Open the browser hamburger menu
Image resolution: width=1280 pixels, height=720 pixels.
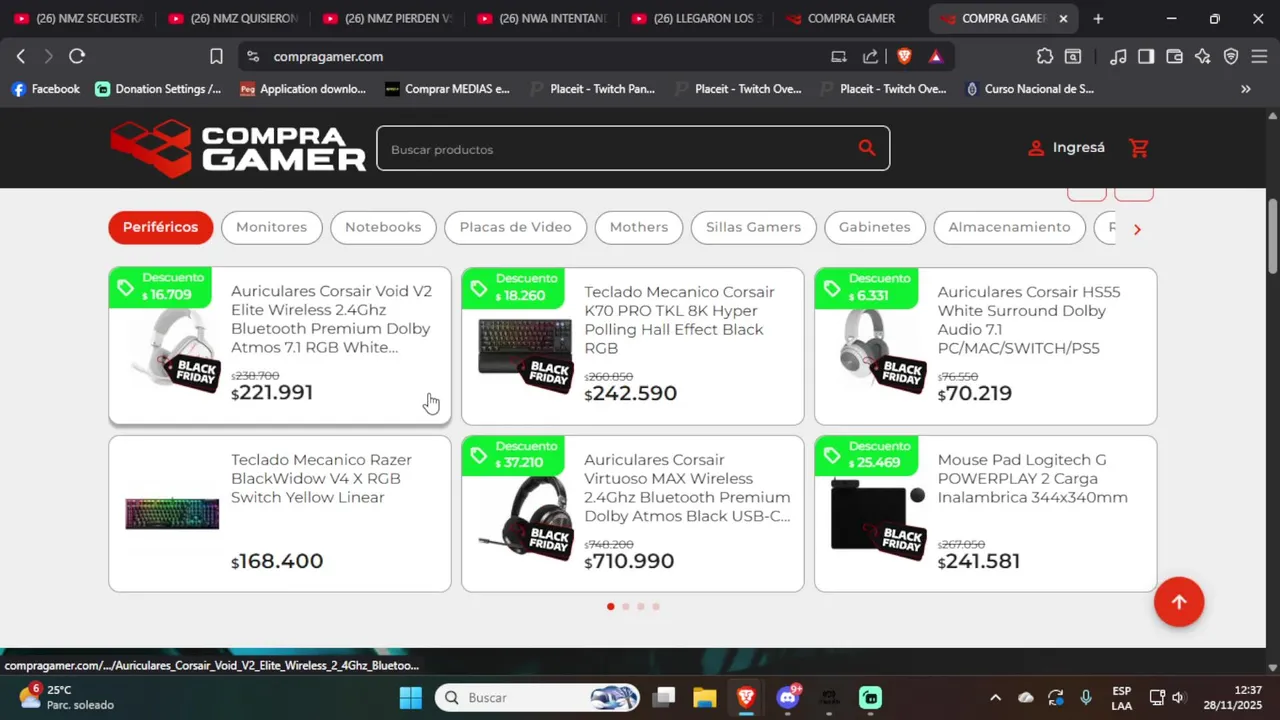click(x=1259, y=57)
